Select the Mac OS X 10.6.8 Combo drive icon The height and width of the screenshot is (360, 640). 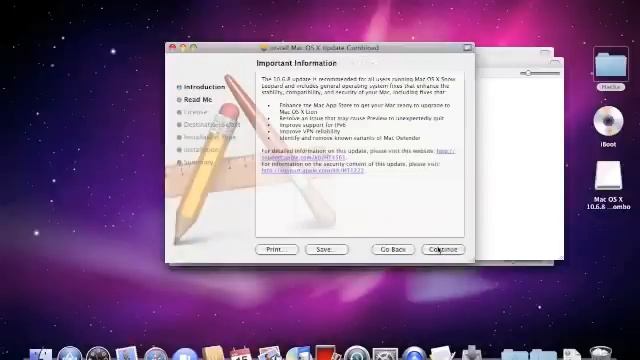pos(608,176)
